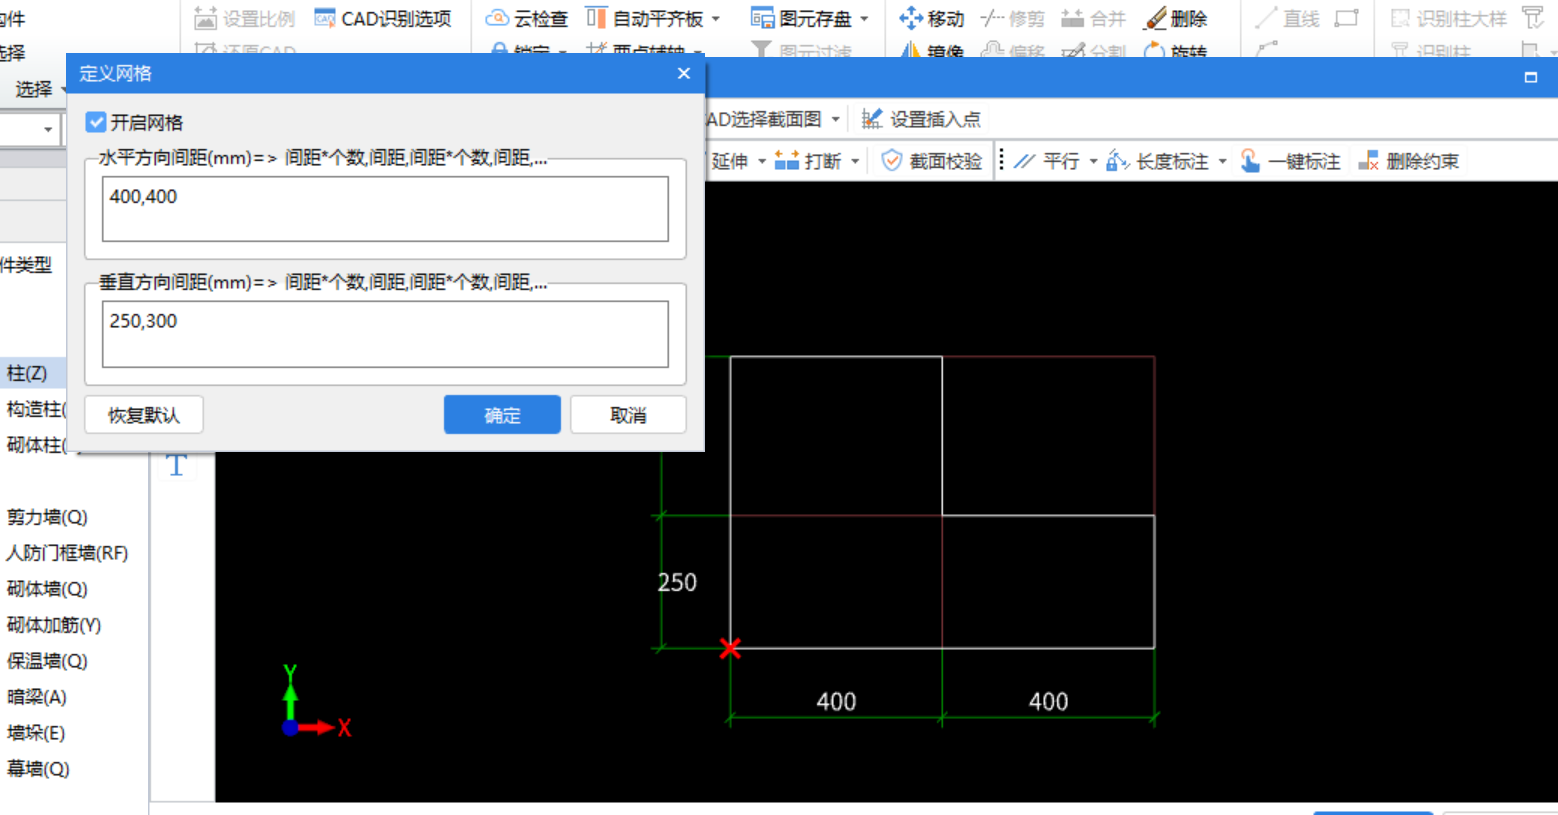Click the 识别柱大样 tool
Image resolution: width=1558 pixels, height=815 pixels.
(x=1449, y=18)
